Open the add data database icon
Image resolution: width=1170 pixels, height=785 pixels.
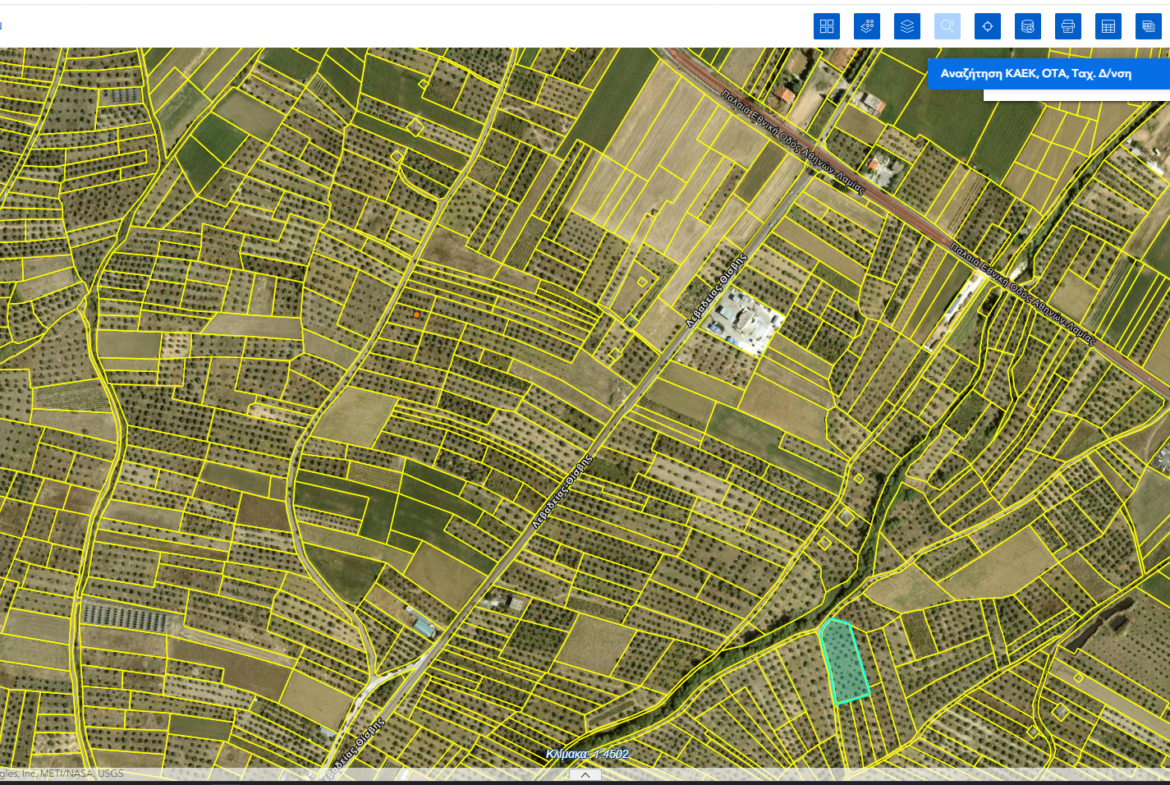(x=1028, y=27)
